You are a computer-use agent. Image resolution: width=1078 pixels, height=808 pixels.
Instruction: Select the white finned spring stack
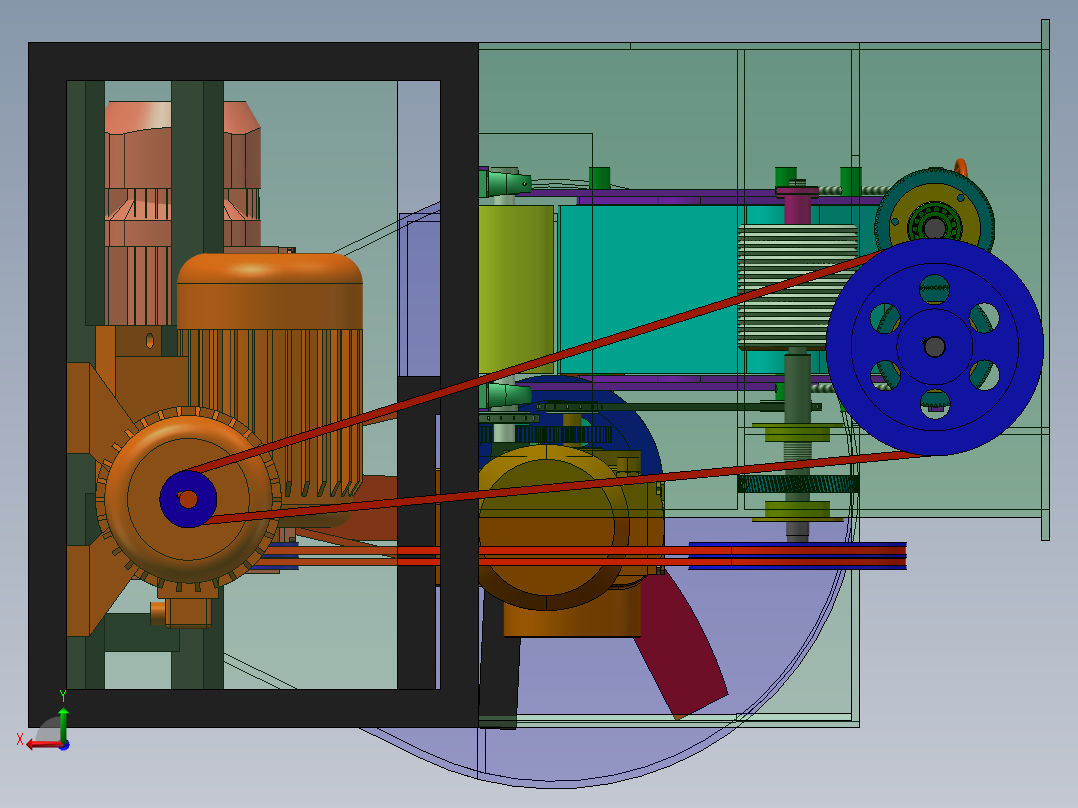[797, 287]
